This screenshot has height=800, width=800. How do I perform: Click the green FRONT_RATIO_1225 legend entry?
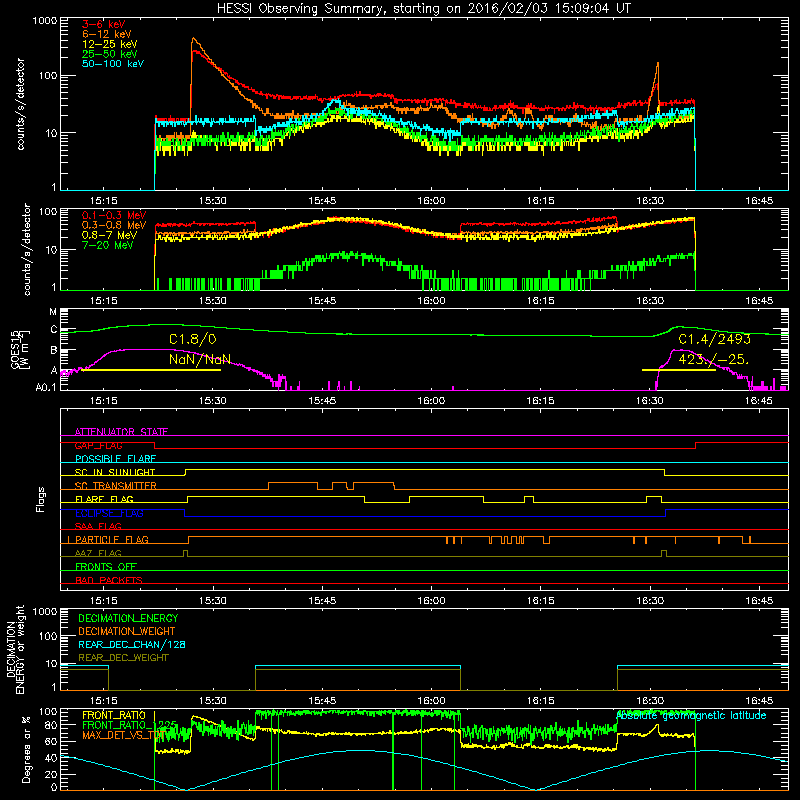pos(130,725)
